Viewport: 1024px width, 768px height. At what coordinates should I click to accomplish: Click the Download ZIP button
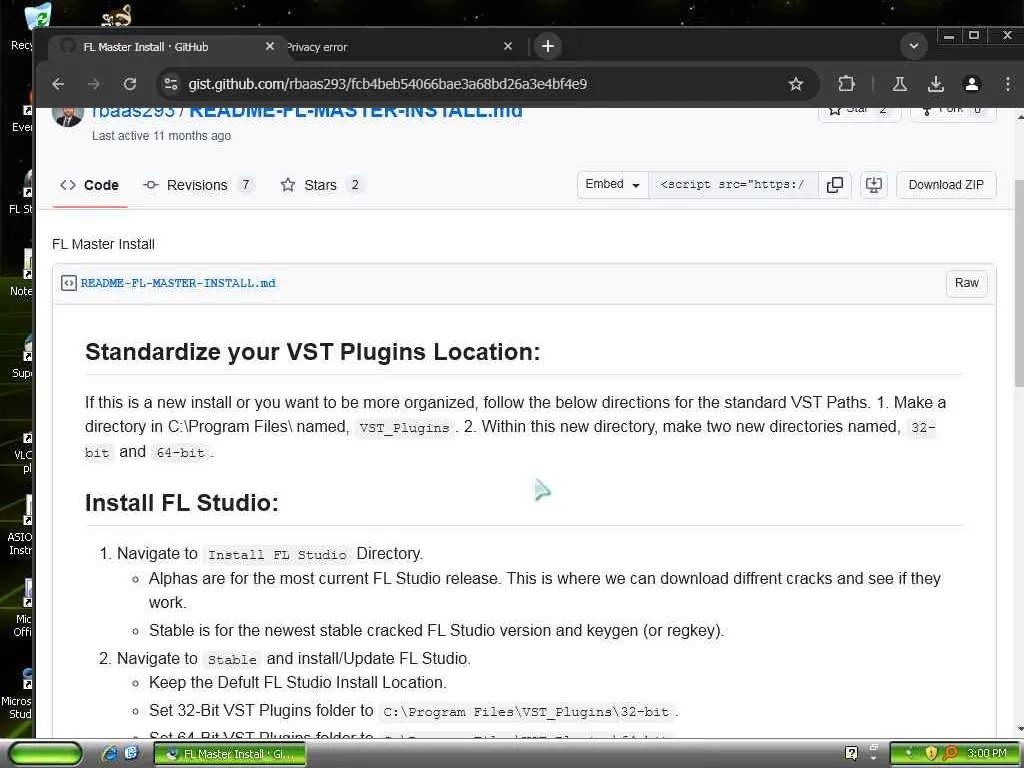[946, 185]
